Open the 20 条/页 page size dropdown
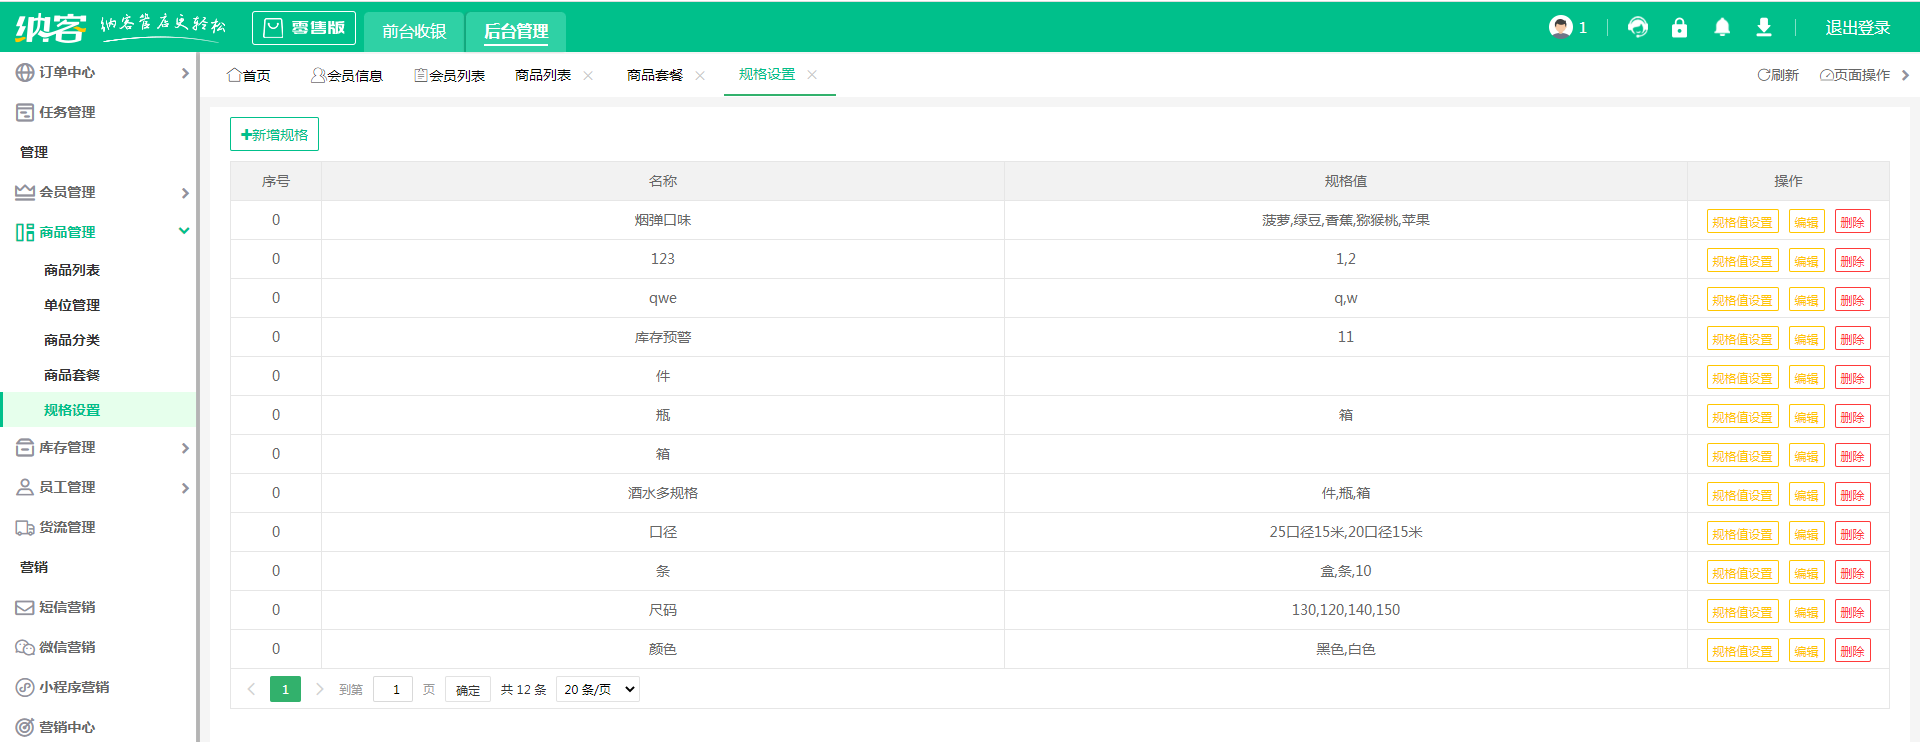Viewport: 1920px width, 742px height. (598, 689)
